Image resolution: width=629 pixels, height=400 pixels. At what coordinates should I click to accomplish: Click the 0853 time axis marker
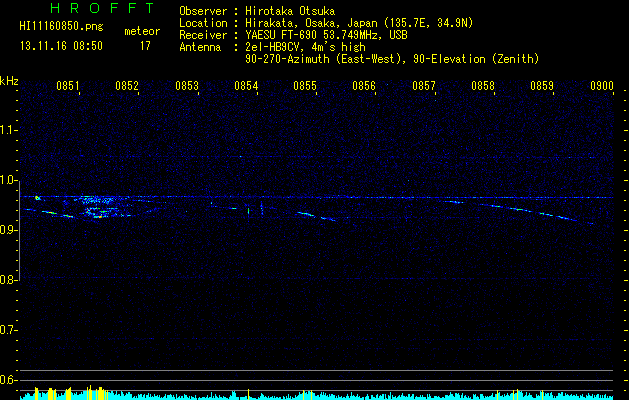pyautogui.click(x=187, y=86)
